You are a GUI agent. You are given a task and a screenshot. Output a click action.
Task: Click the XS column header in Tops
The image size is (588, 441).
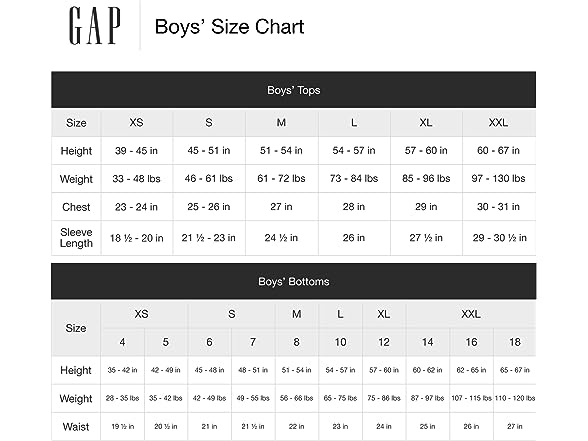(136, 123)
